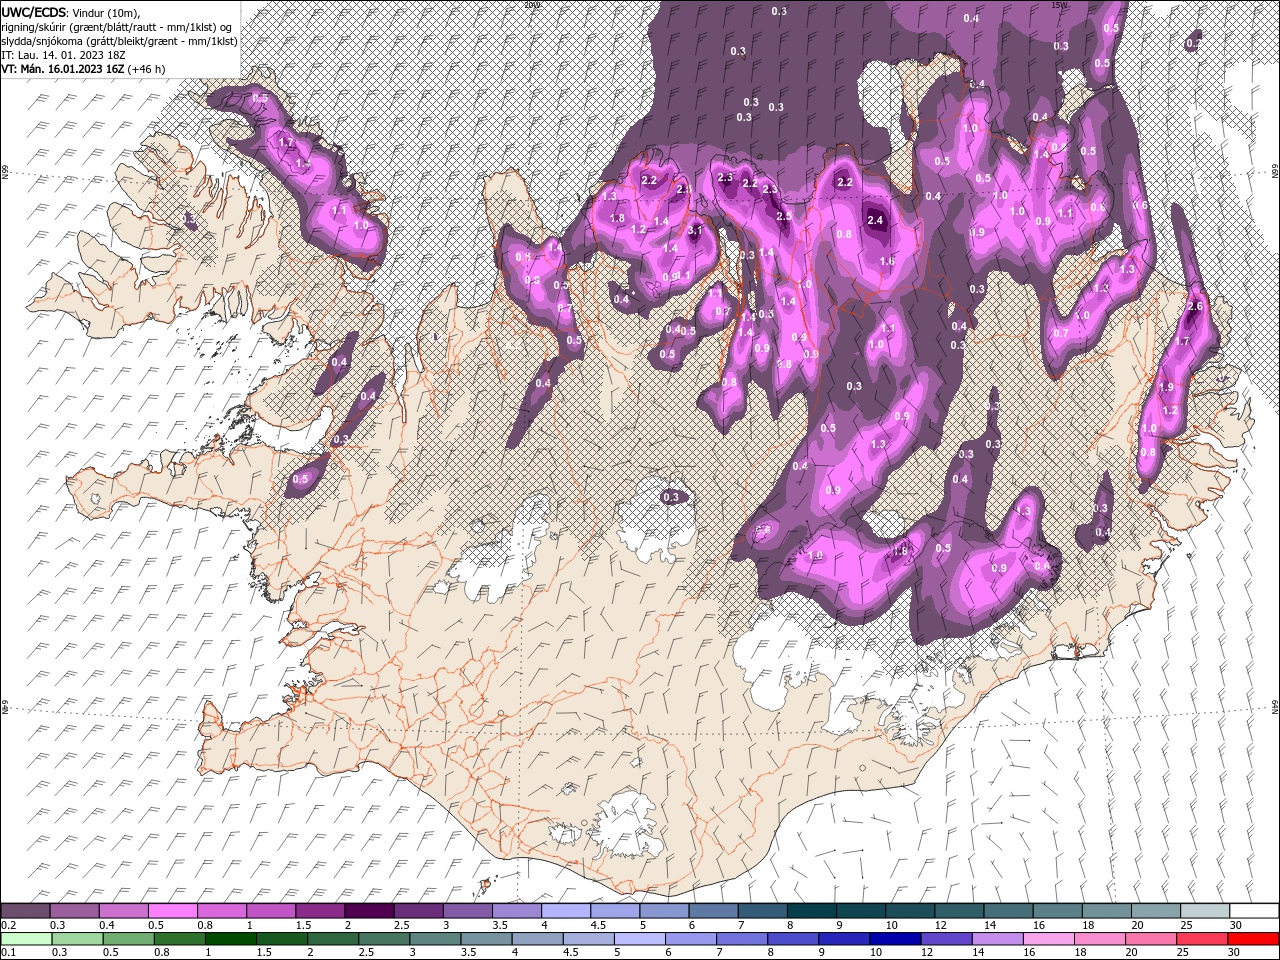Click the '2.6' value on the east coast
This screenshot has height=960, width=1280.
click(x=1193, y=306)
